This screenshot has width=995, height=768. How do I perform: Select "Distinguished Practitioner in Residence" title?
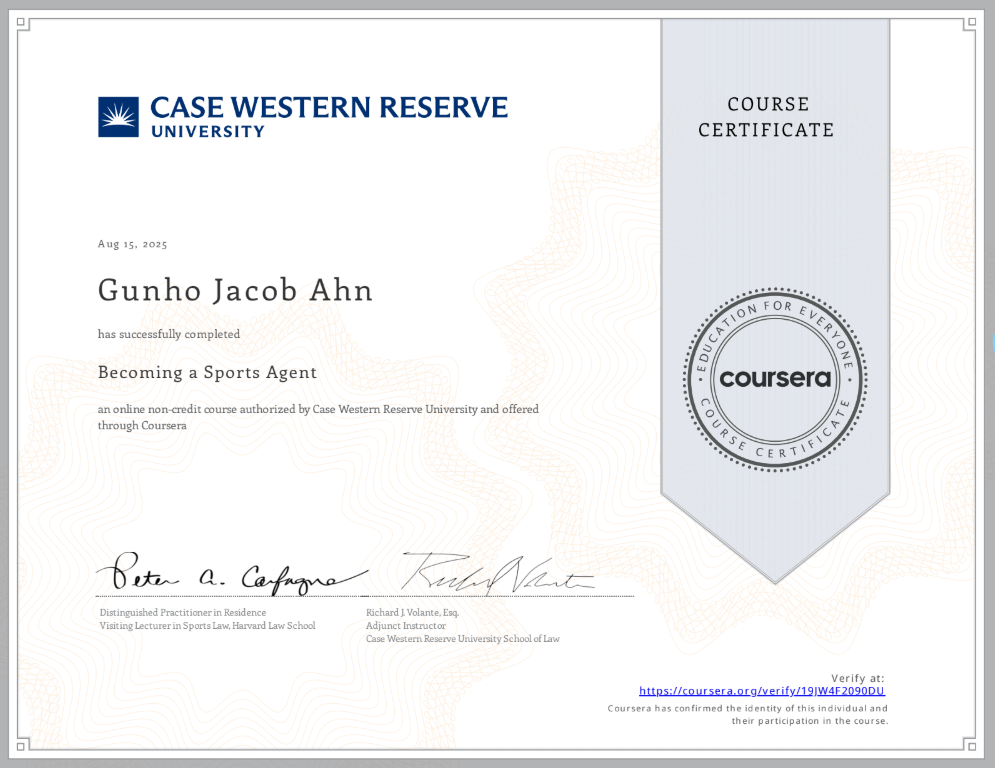tap(183, 612)
